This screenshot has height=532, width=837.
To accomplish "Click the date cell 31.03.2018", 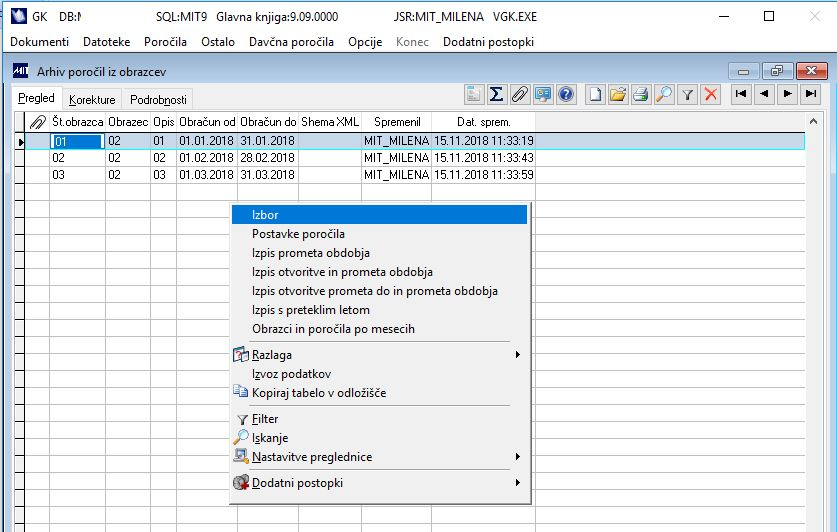I will [x=267, y=175].
